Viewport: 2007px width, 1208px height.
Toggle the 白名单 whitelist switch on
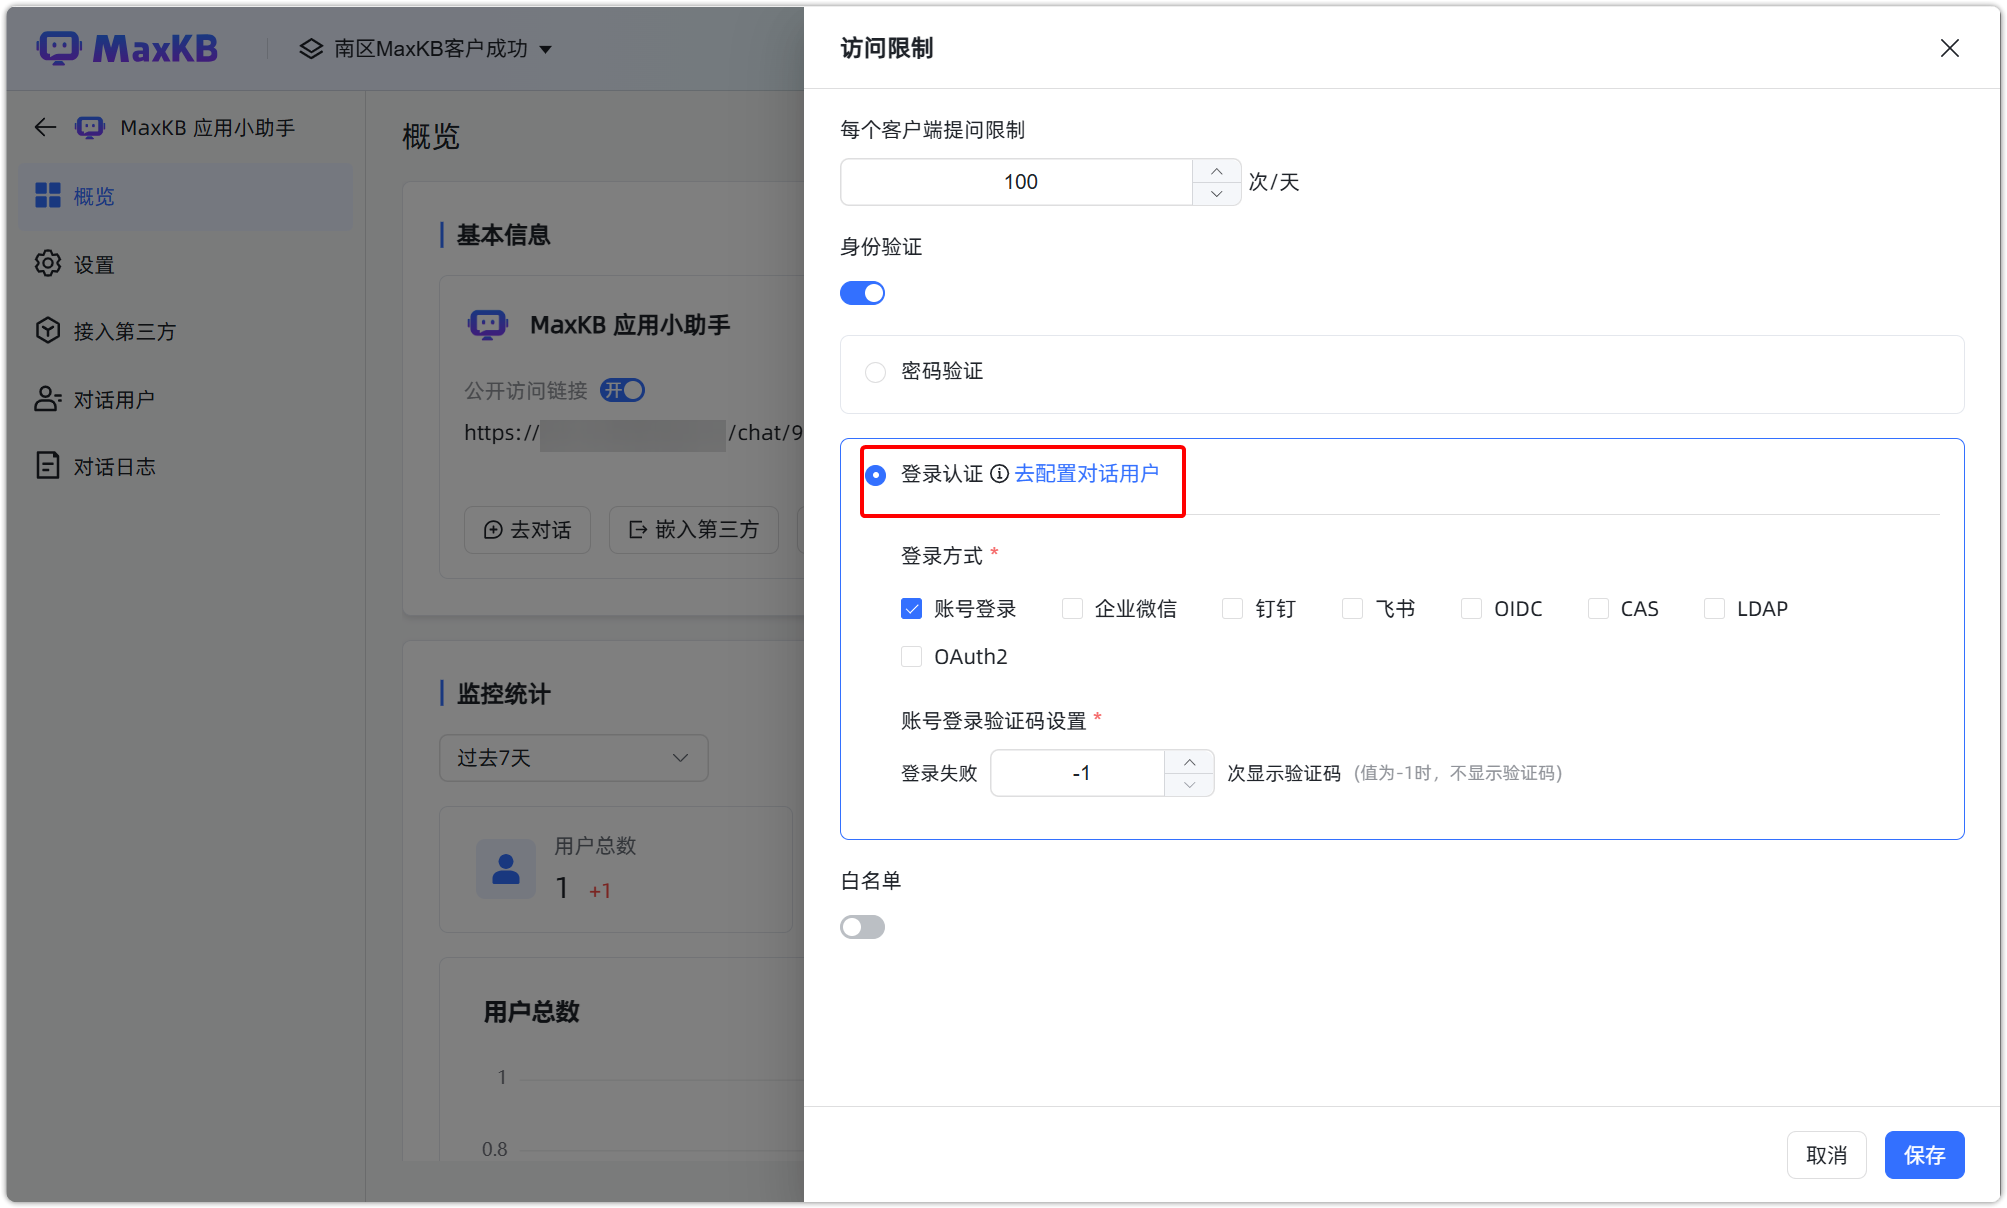point(862,927)
